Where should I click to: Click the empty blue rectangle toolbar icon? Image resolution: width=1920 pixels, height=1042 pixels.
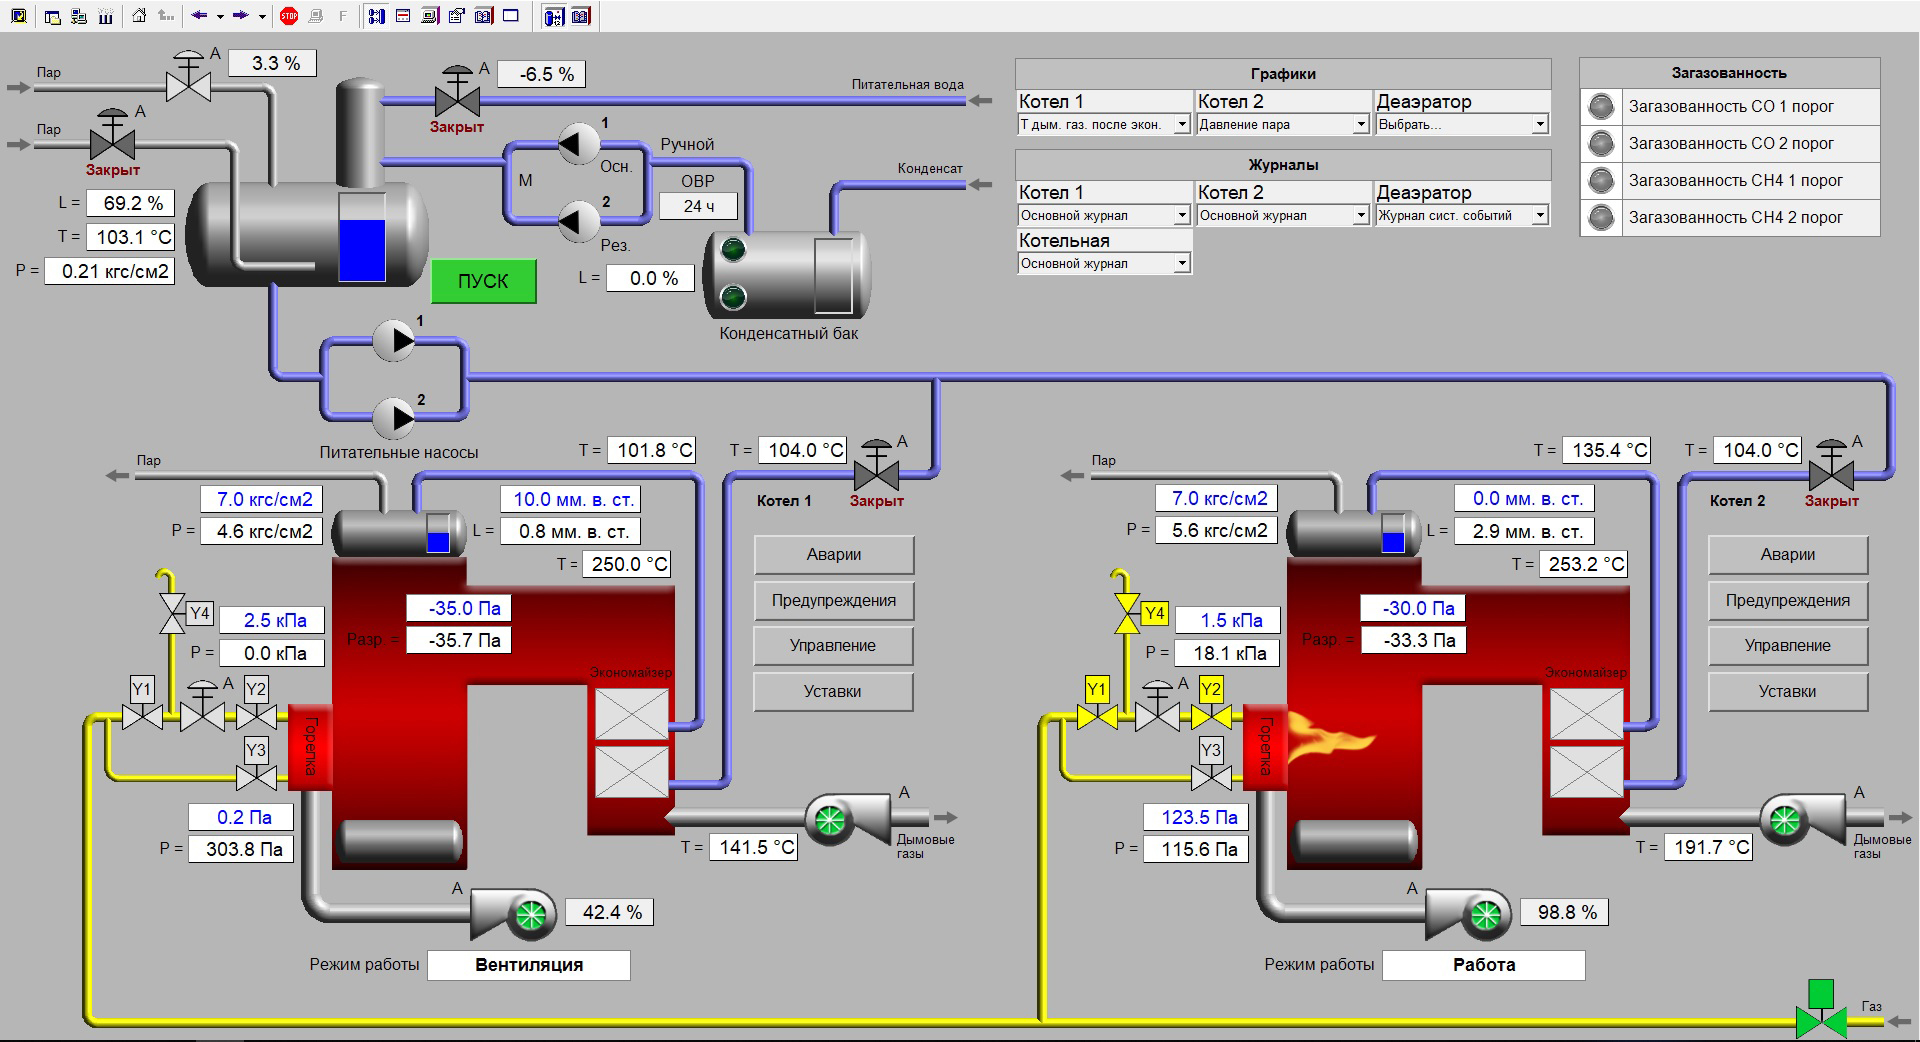510,16
